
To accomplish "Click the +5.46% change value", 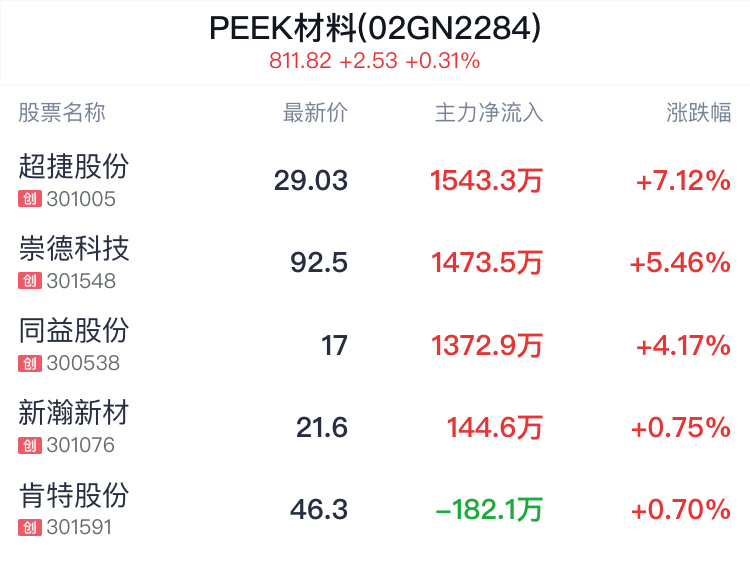I will pos(680,263).
